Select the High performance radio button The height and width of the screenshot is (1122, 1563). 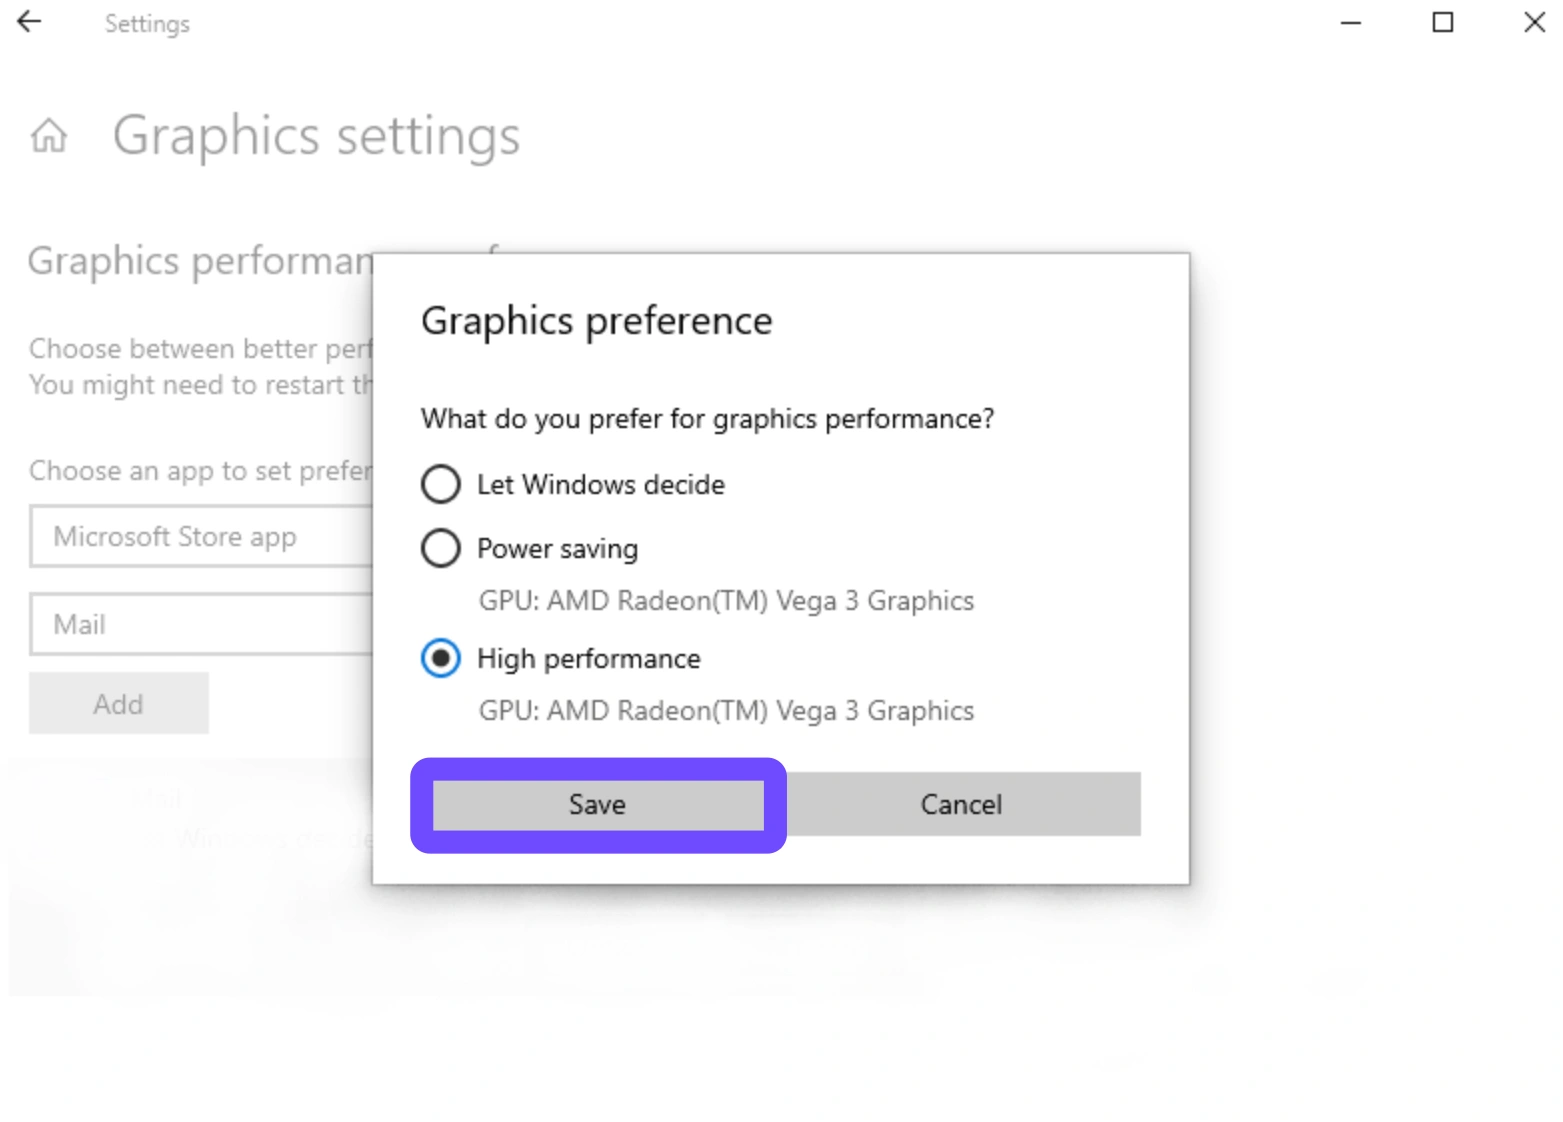click(x=441, y=659)
